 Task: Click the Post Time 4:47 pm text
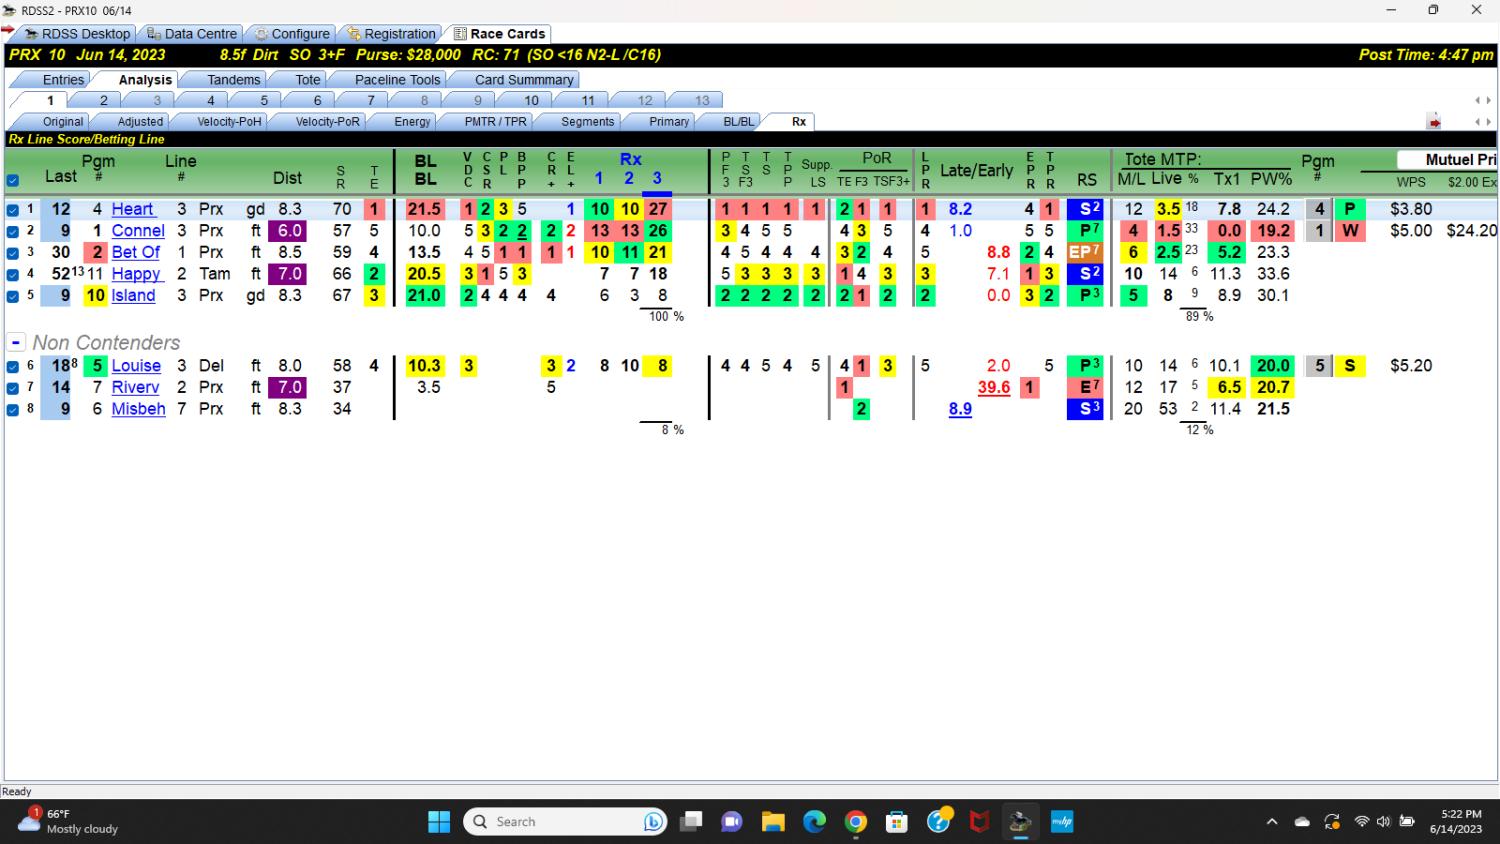pyautogui.click(x=1425, y=55)
